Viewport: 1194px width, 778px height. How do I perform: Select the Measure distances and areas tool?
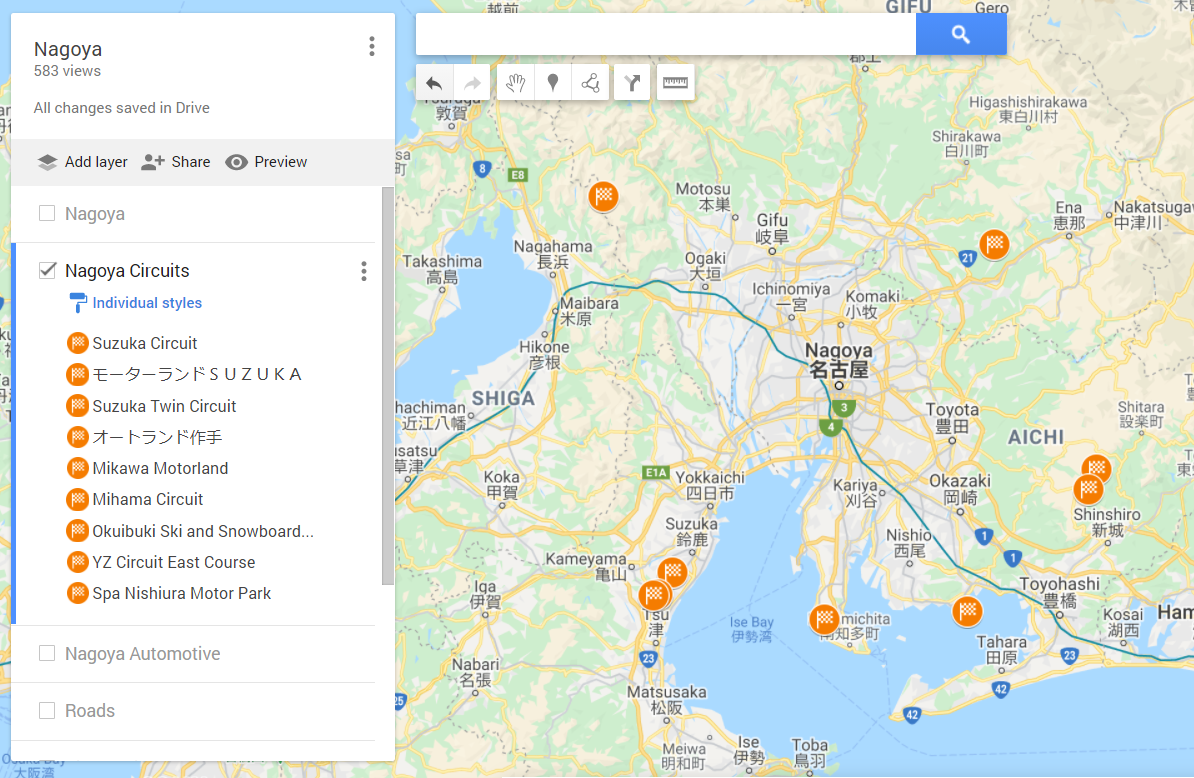pyautogui.click(x=675, y=82)
